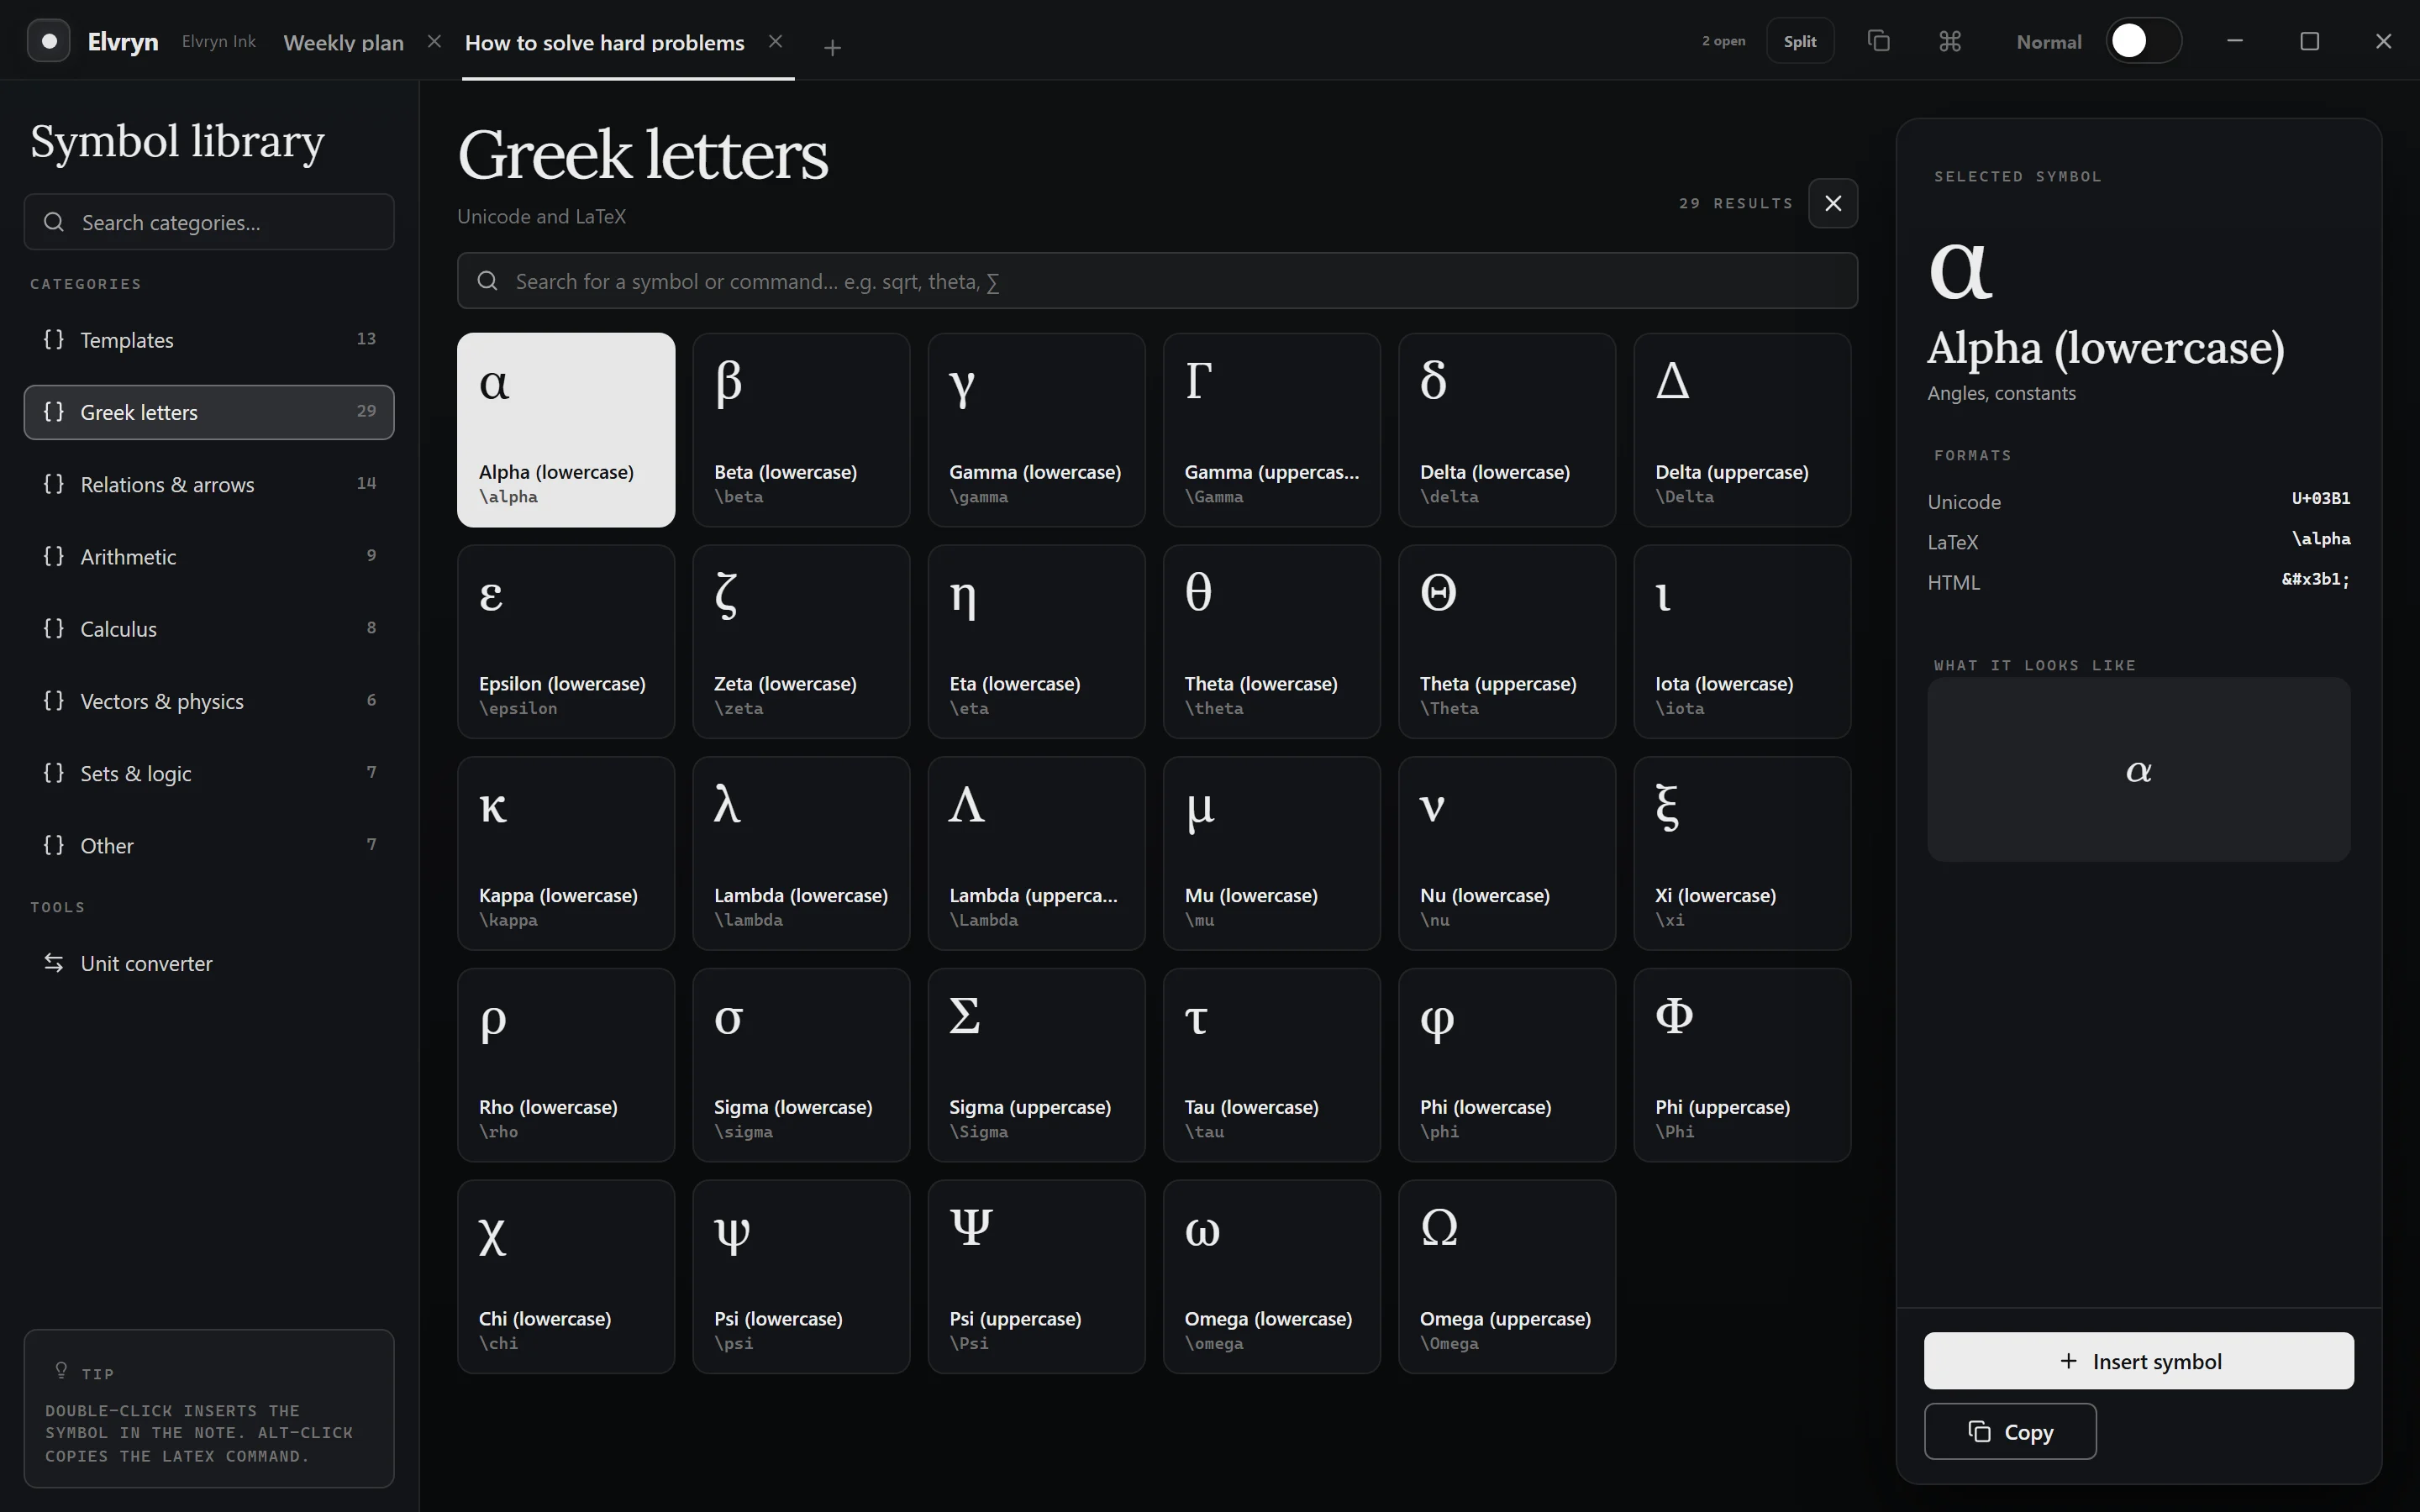Screen dimensions: 2420x1512
Task: Click the U+03B1 Unicode value
Action: pos(2320,498)
